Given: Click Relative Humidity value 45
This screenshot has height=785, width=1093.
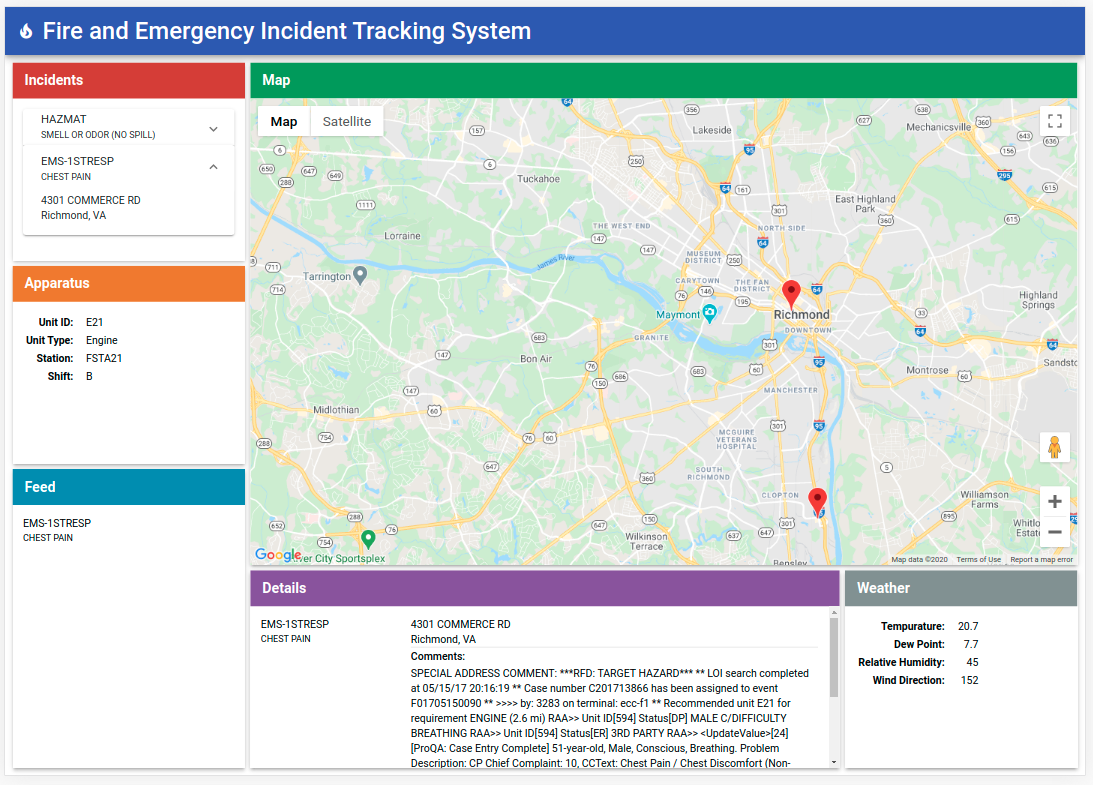Looking at the screenshot, I should point(972,662).
